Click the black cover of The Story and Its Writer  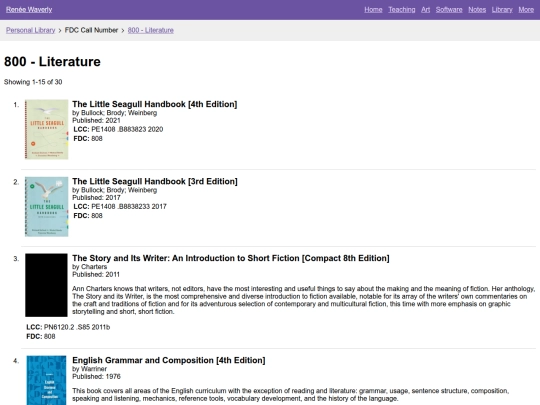pyautogui.click(x=46, y=285)
